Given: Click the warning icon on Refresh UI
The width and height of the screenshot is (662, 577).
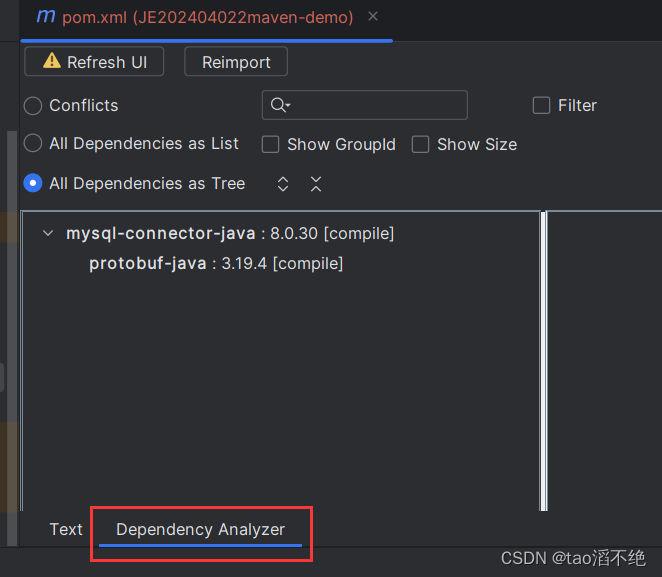Looking at the screenshot, I should tap(52, 60).
